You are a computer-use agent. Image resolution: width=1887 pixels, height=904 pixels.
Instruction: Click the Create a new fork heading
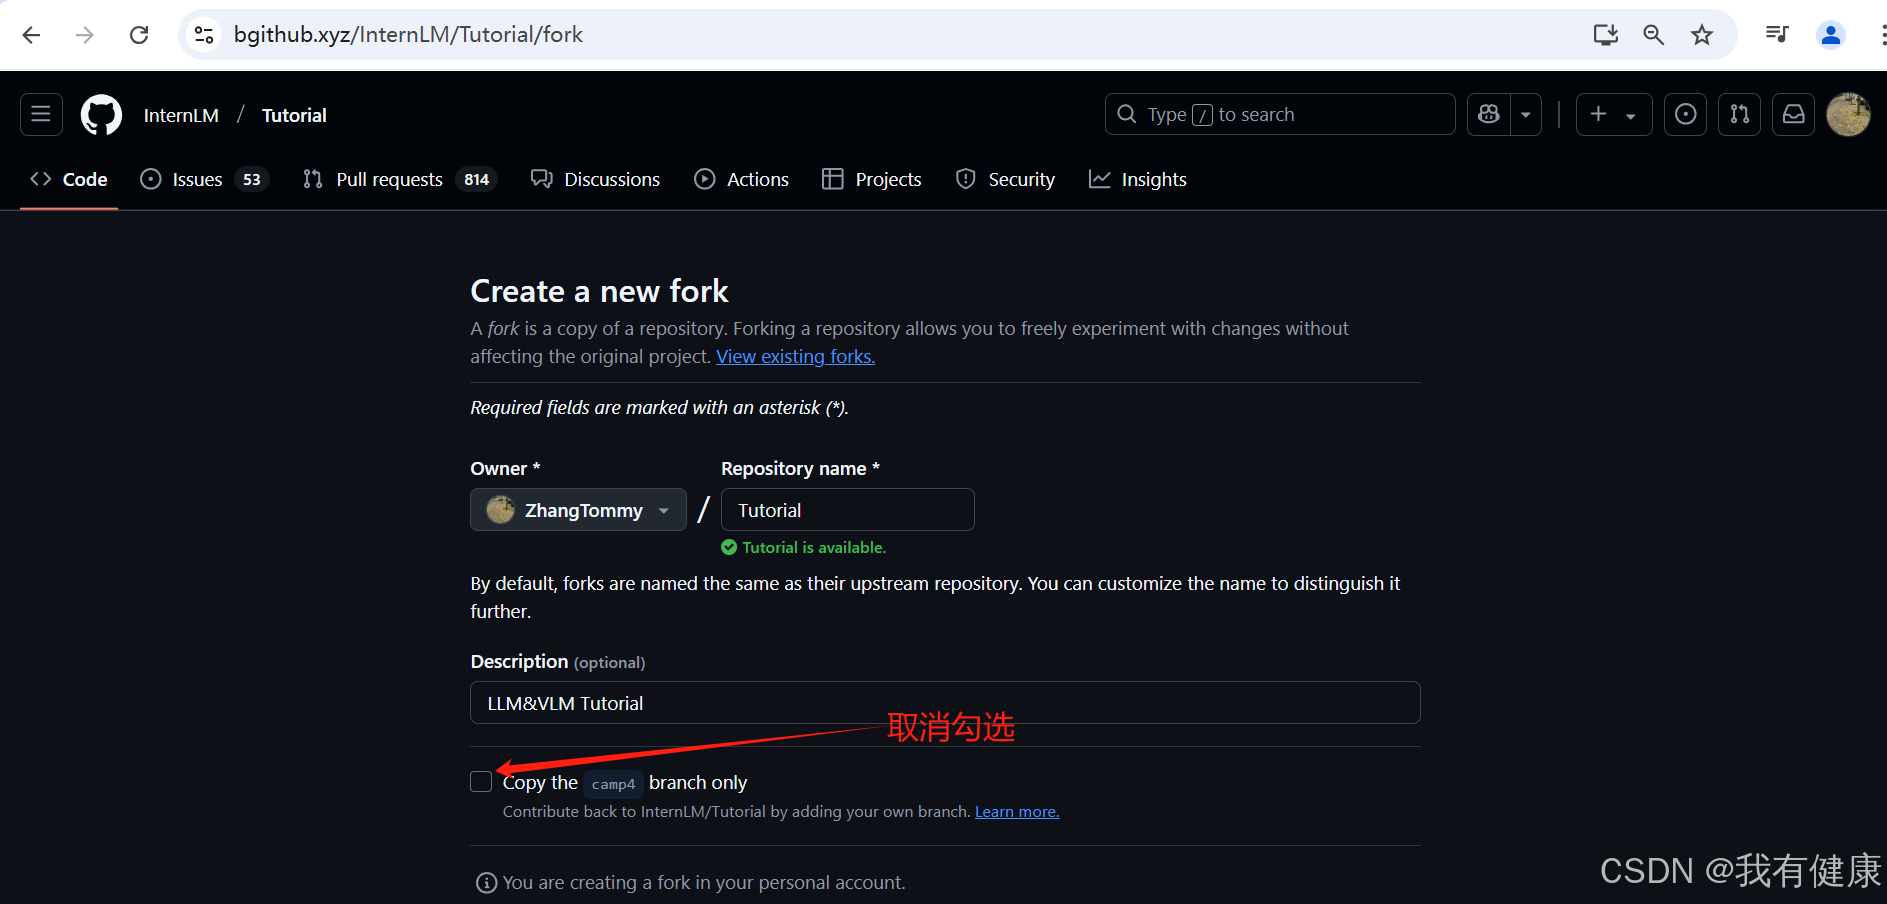(599, 291)
